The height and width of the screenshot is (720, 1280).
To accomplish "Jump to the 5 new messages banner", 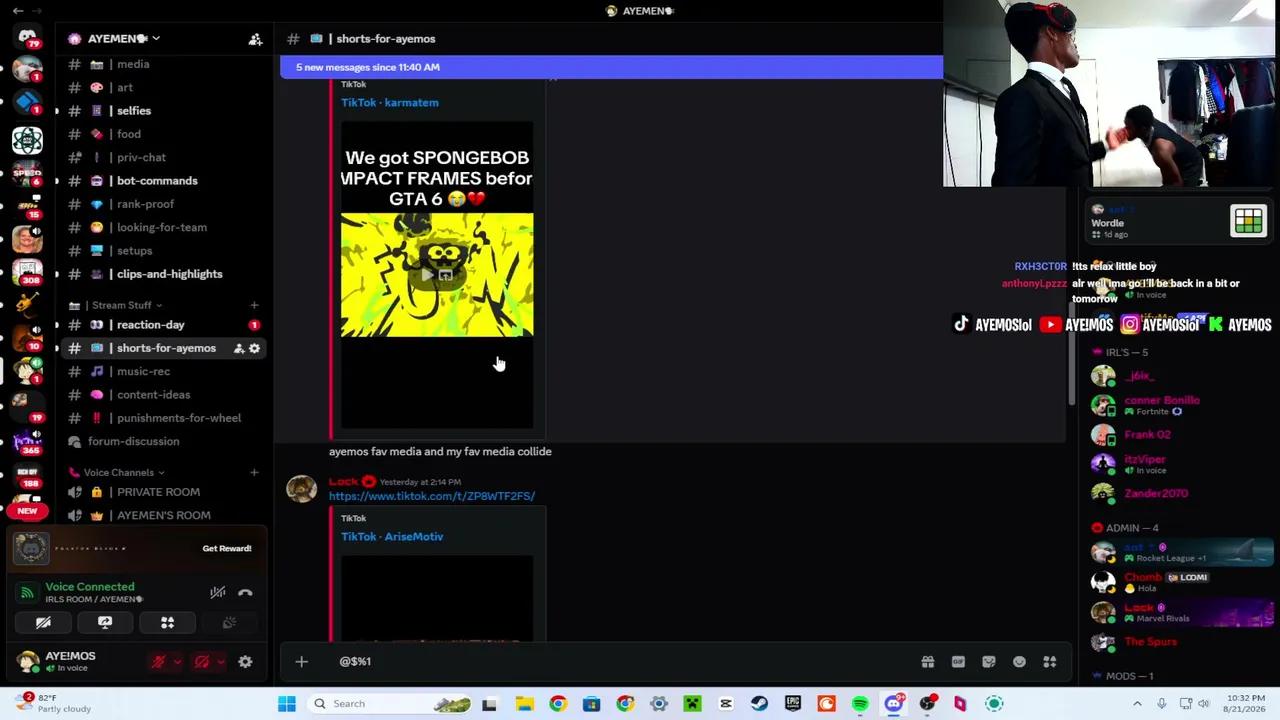I will [x=612, y=67].
